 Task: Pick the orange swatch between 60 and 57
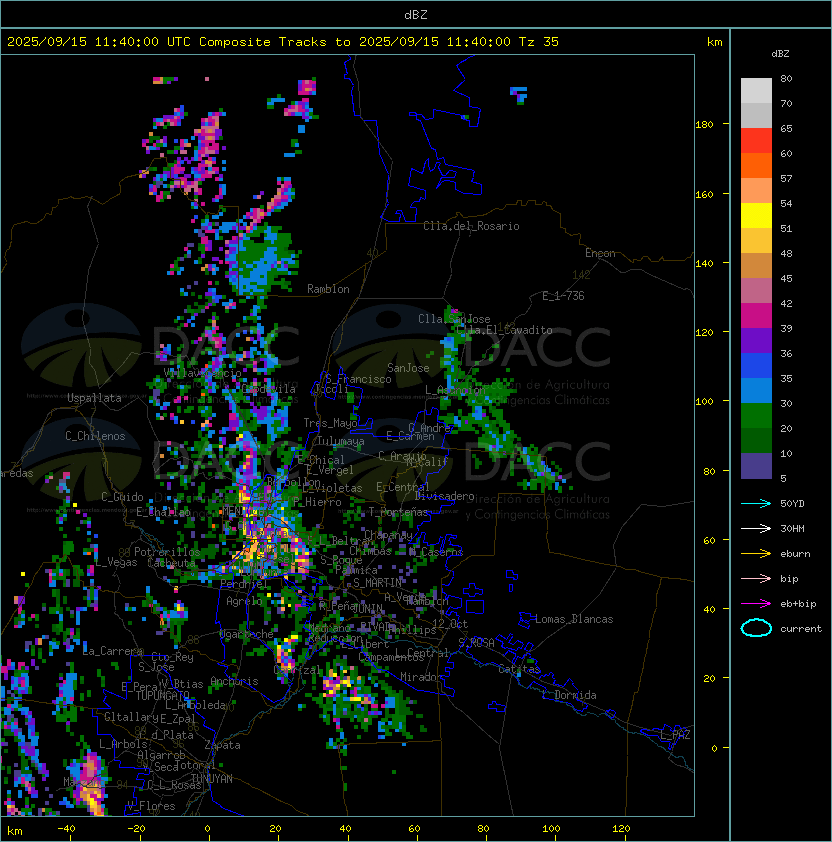pos(756,166)
